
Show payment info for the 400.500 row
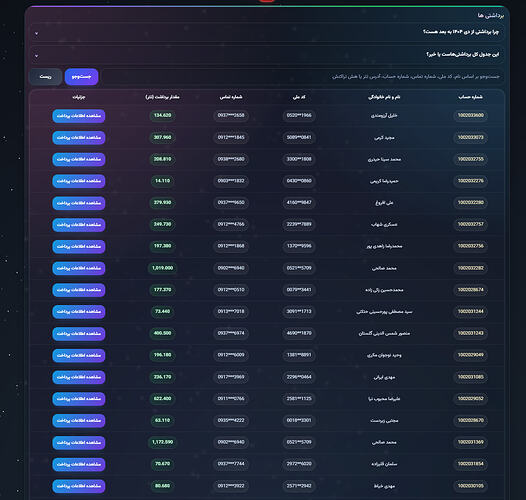tap(79, 334)
